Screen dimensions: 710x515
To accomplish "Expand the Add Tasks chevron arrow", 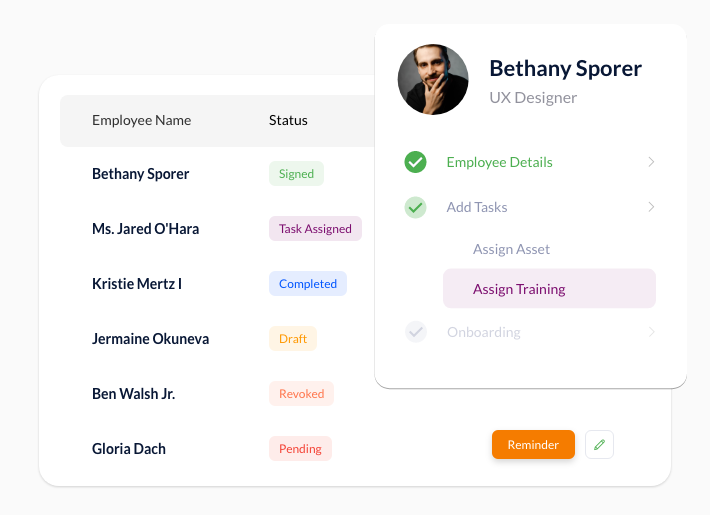I will [651, 207].
